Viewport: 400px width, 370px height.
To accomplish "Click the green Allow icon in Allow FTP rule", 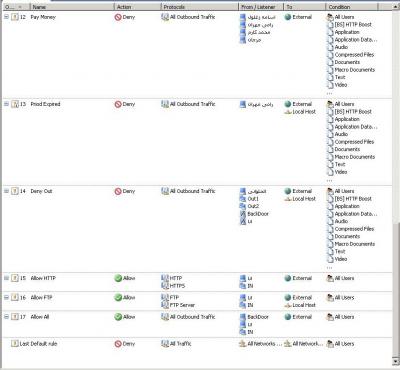I will point(118,298).
